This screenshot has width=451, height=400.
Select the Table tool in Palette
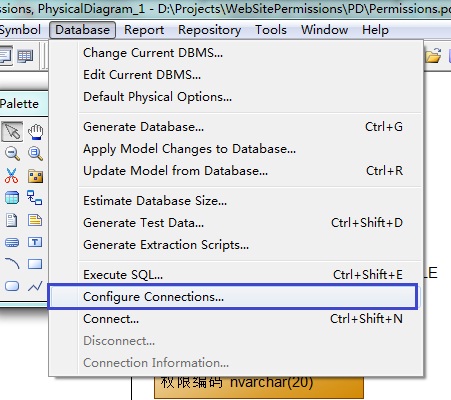(x=12, y=198)
